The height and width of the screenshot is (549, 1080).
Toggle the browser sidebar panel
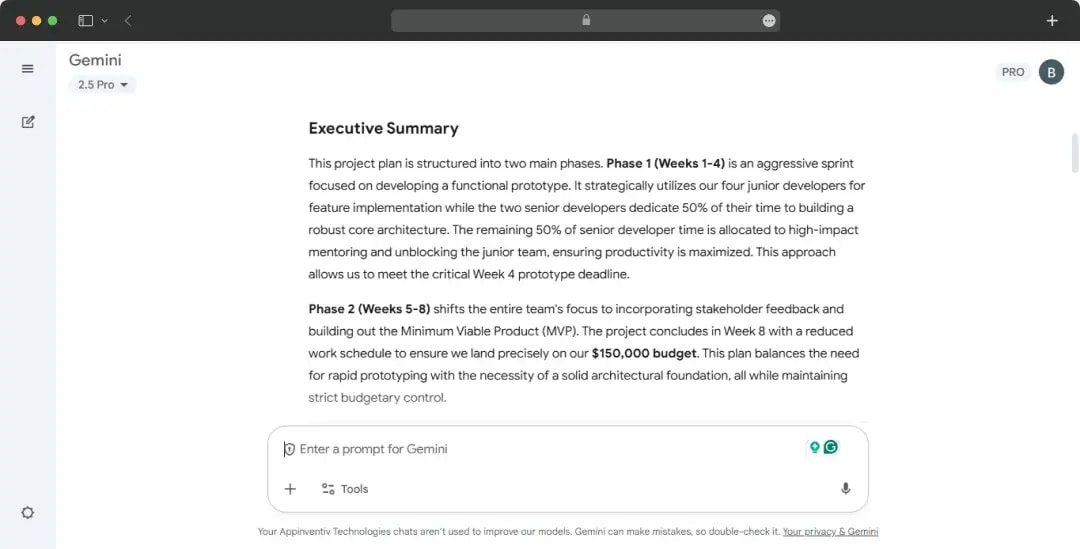[x=85, y=20]
